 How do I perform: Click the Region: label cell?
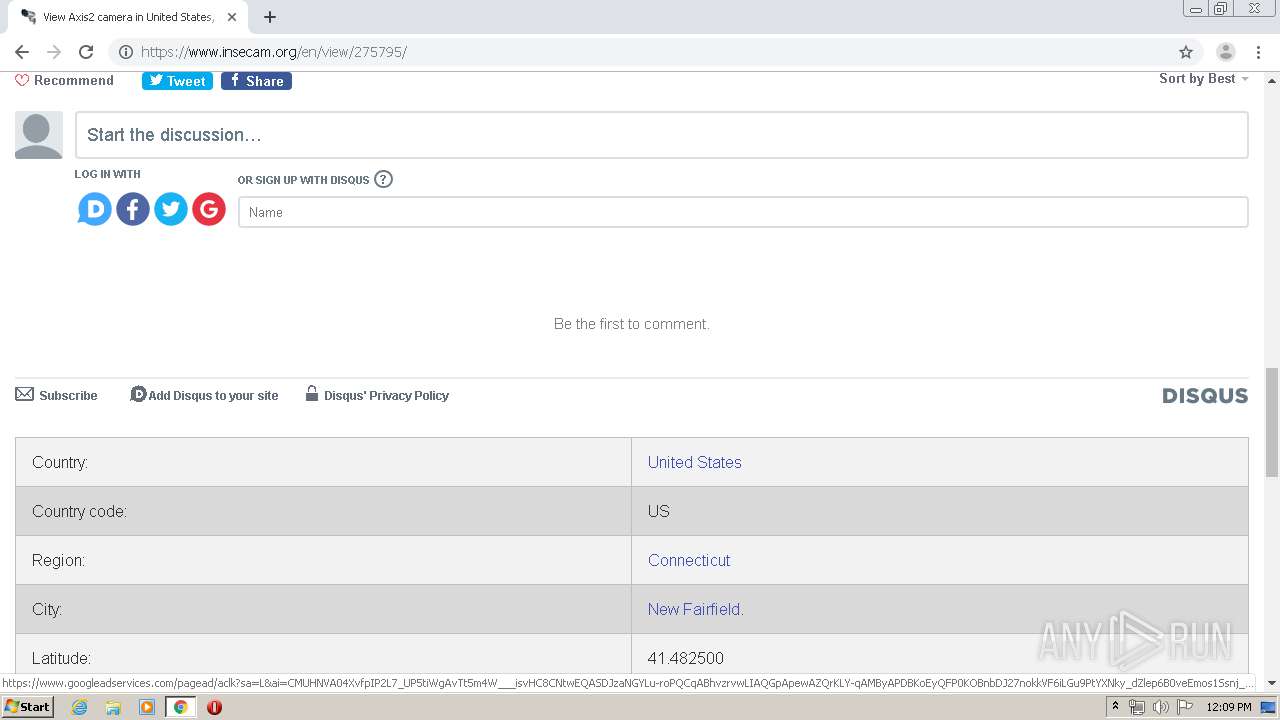click(x=323, y=560)
